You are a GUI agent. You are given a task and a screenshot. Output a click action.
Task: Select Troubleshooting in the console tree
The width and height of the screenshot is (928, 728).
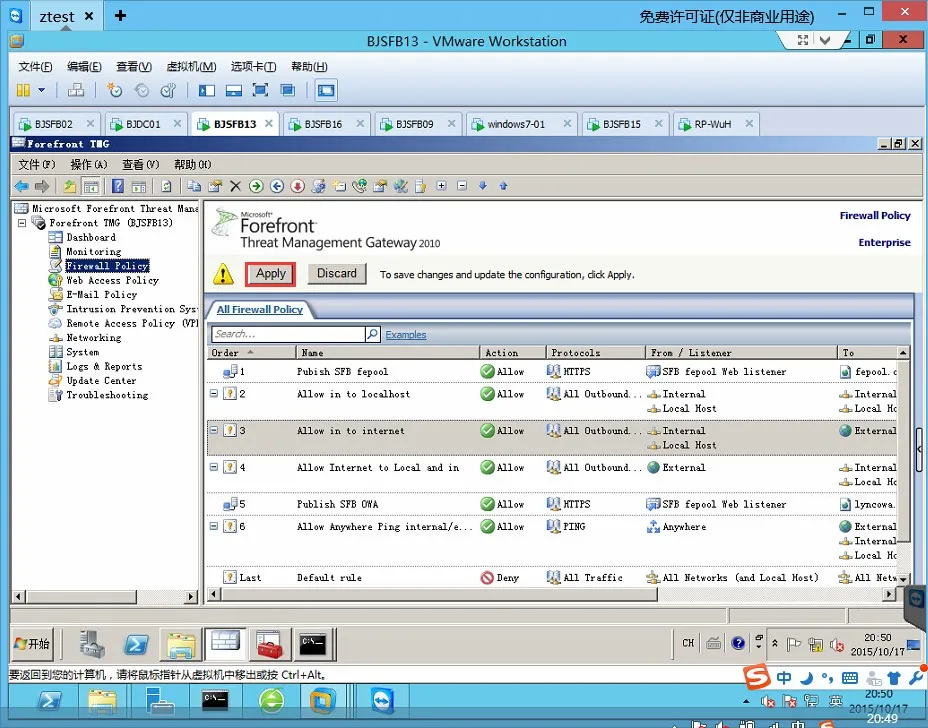tap(107, 395)
